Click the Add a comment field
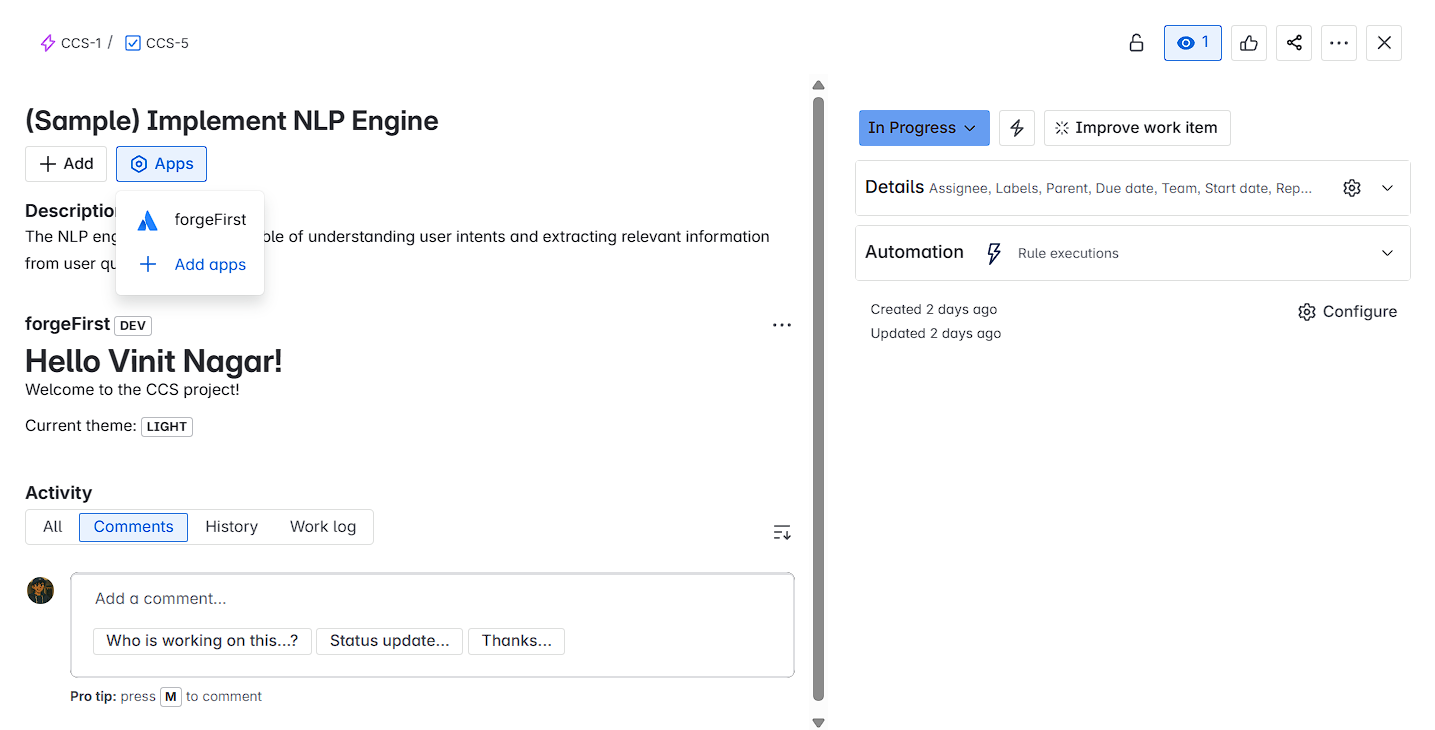This screenshot has height=730, width=1435. 432,599
